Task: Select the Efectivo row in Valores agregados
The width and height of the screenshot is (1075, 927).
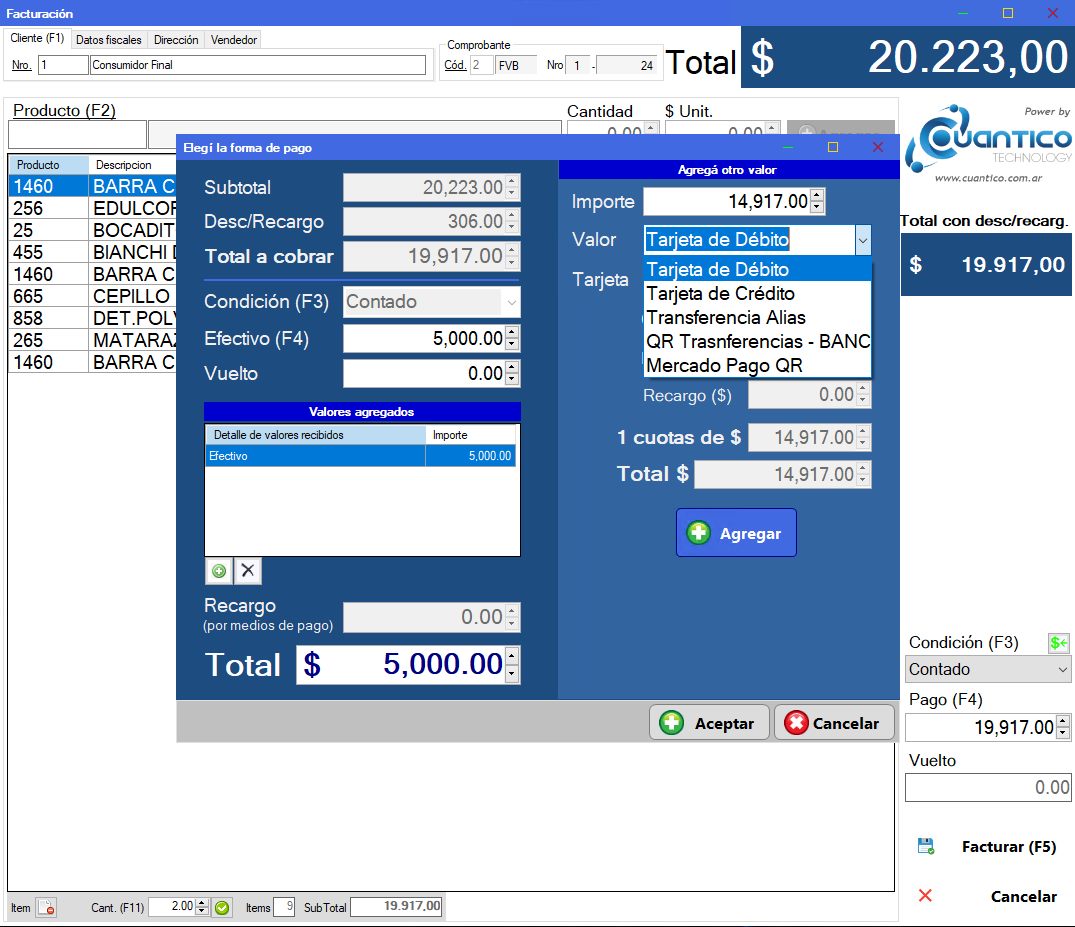Action: click(x=361, y=456)
